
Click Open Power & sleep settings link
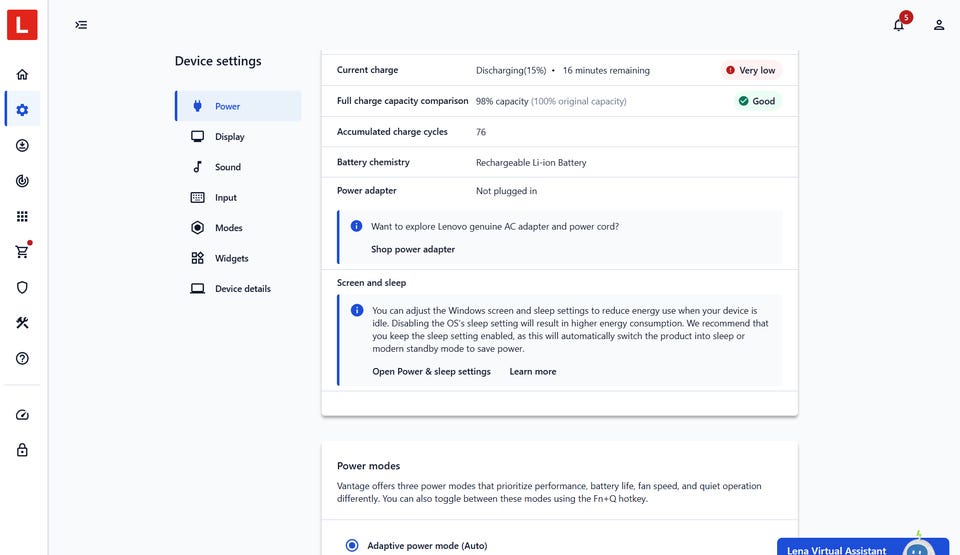click(432, 371)
